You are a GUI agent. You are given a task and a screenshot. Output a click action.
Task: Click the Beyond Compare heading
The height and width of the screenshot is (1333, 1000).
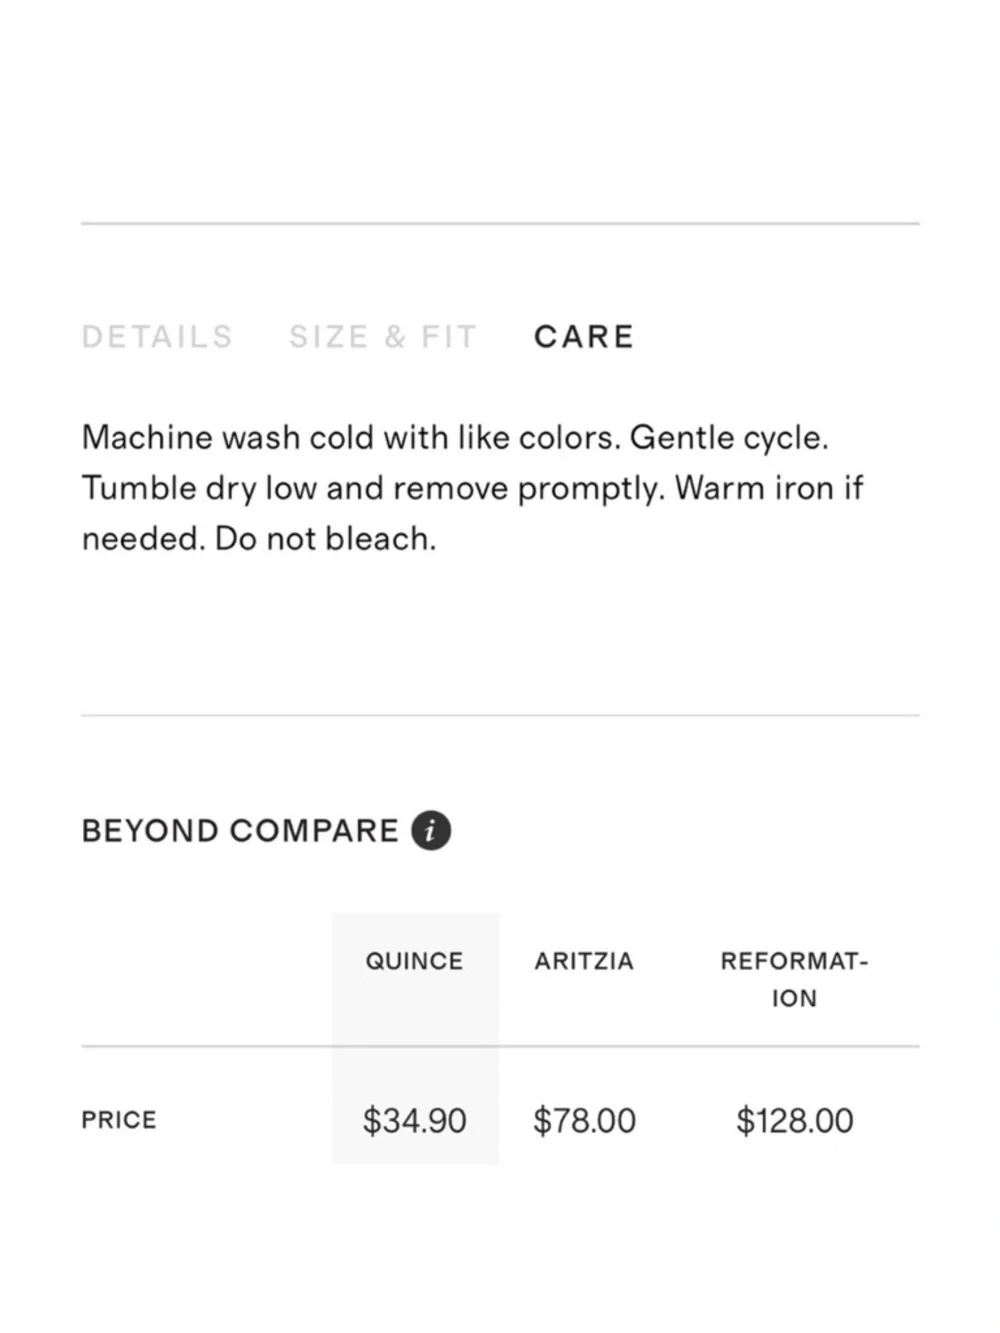coord(240,831)
